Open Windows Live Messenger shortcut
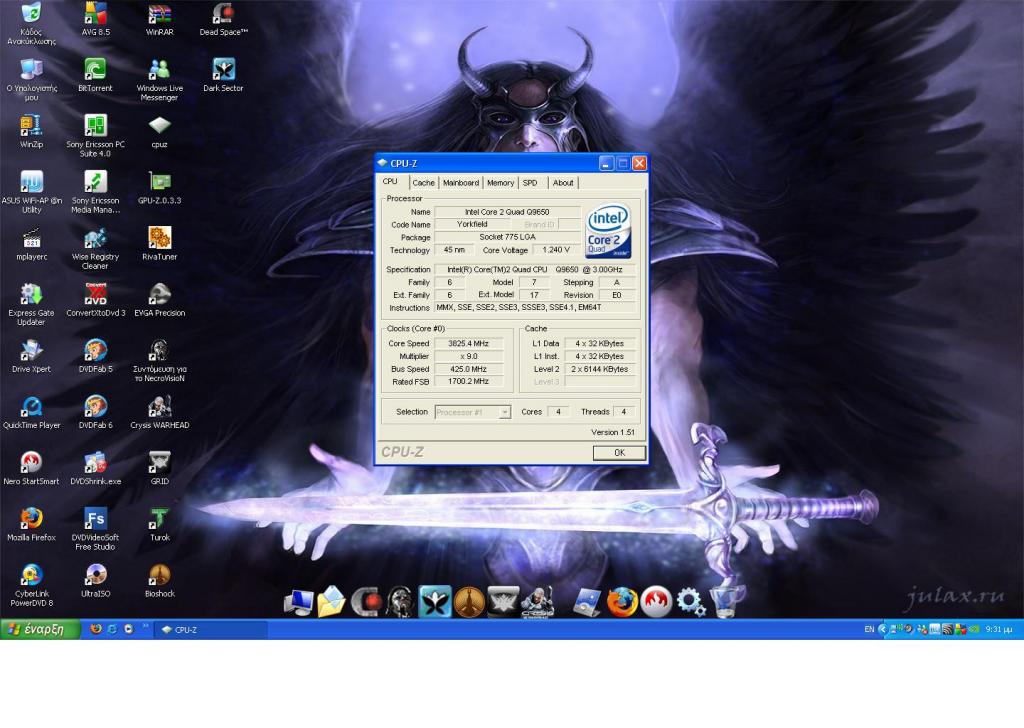Image resolution: width=1024 pixels, height=728 pixels. coord(159,79)
